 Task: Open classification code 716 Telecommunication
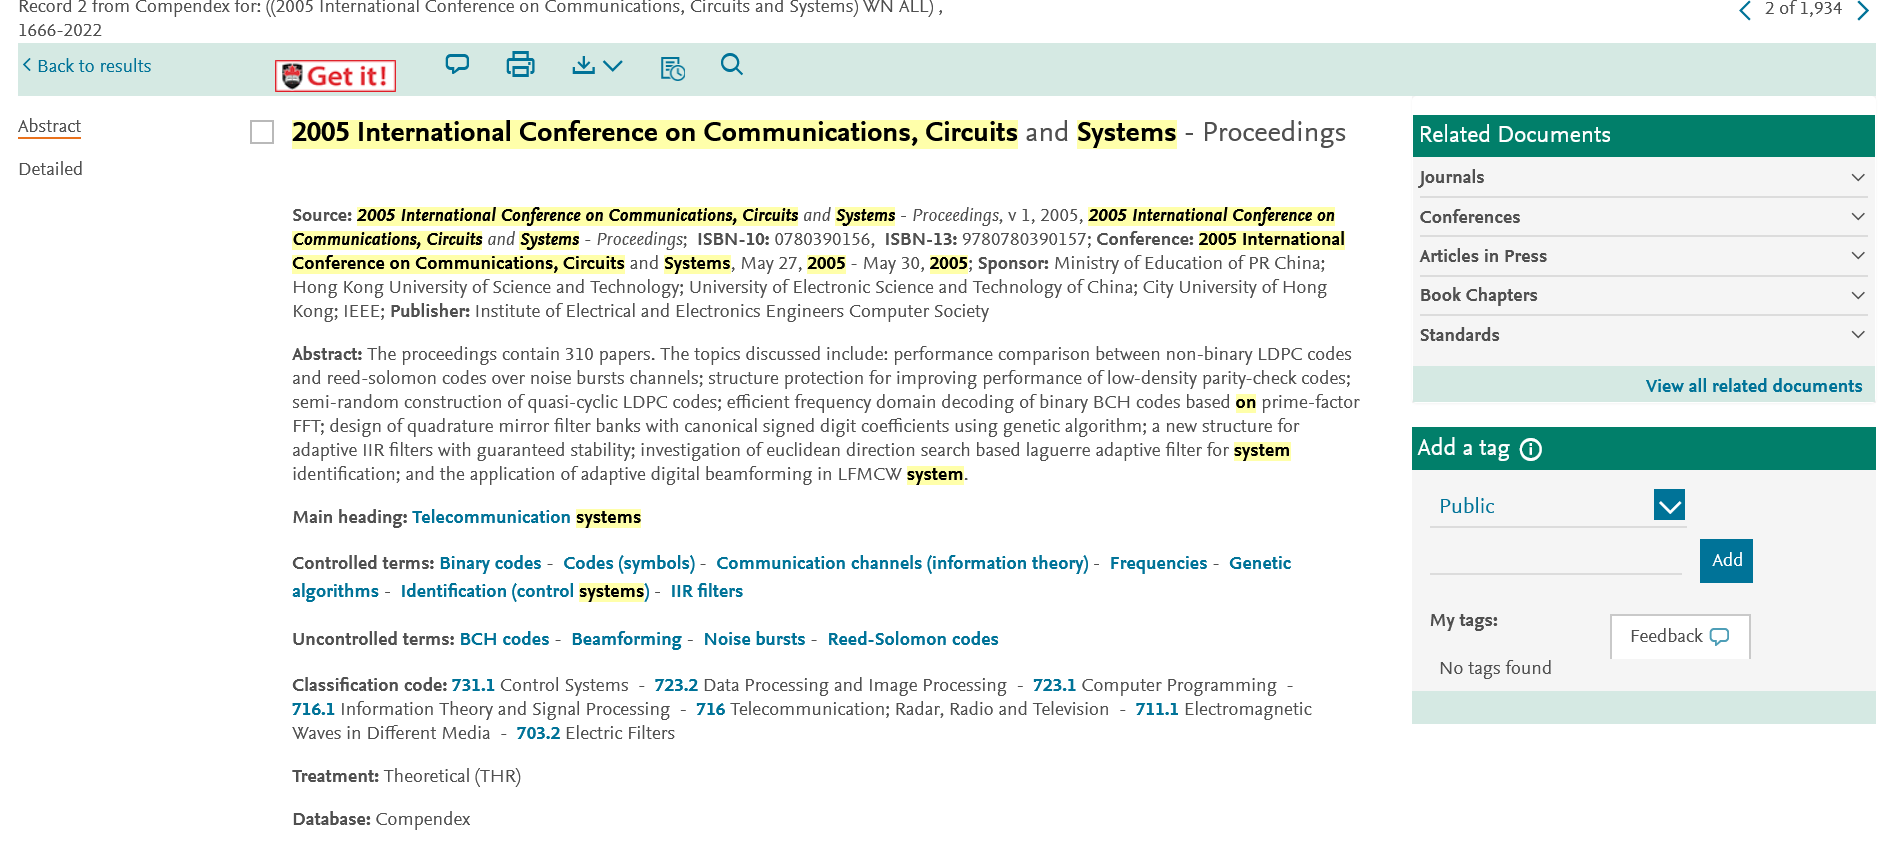point(710,709)
